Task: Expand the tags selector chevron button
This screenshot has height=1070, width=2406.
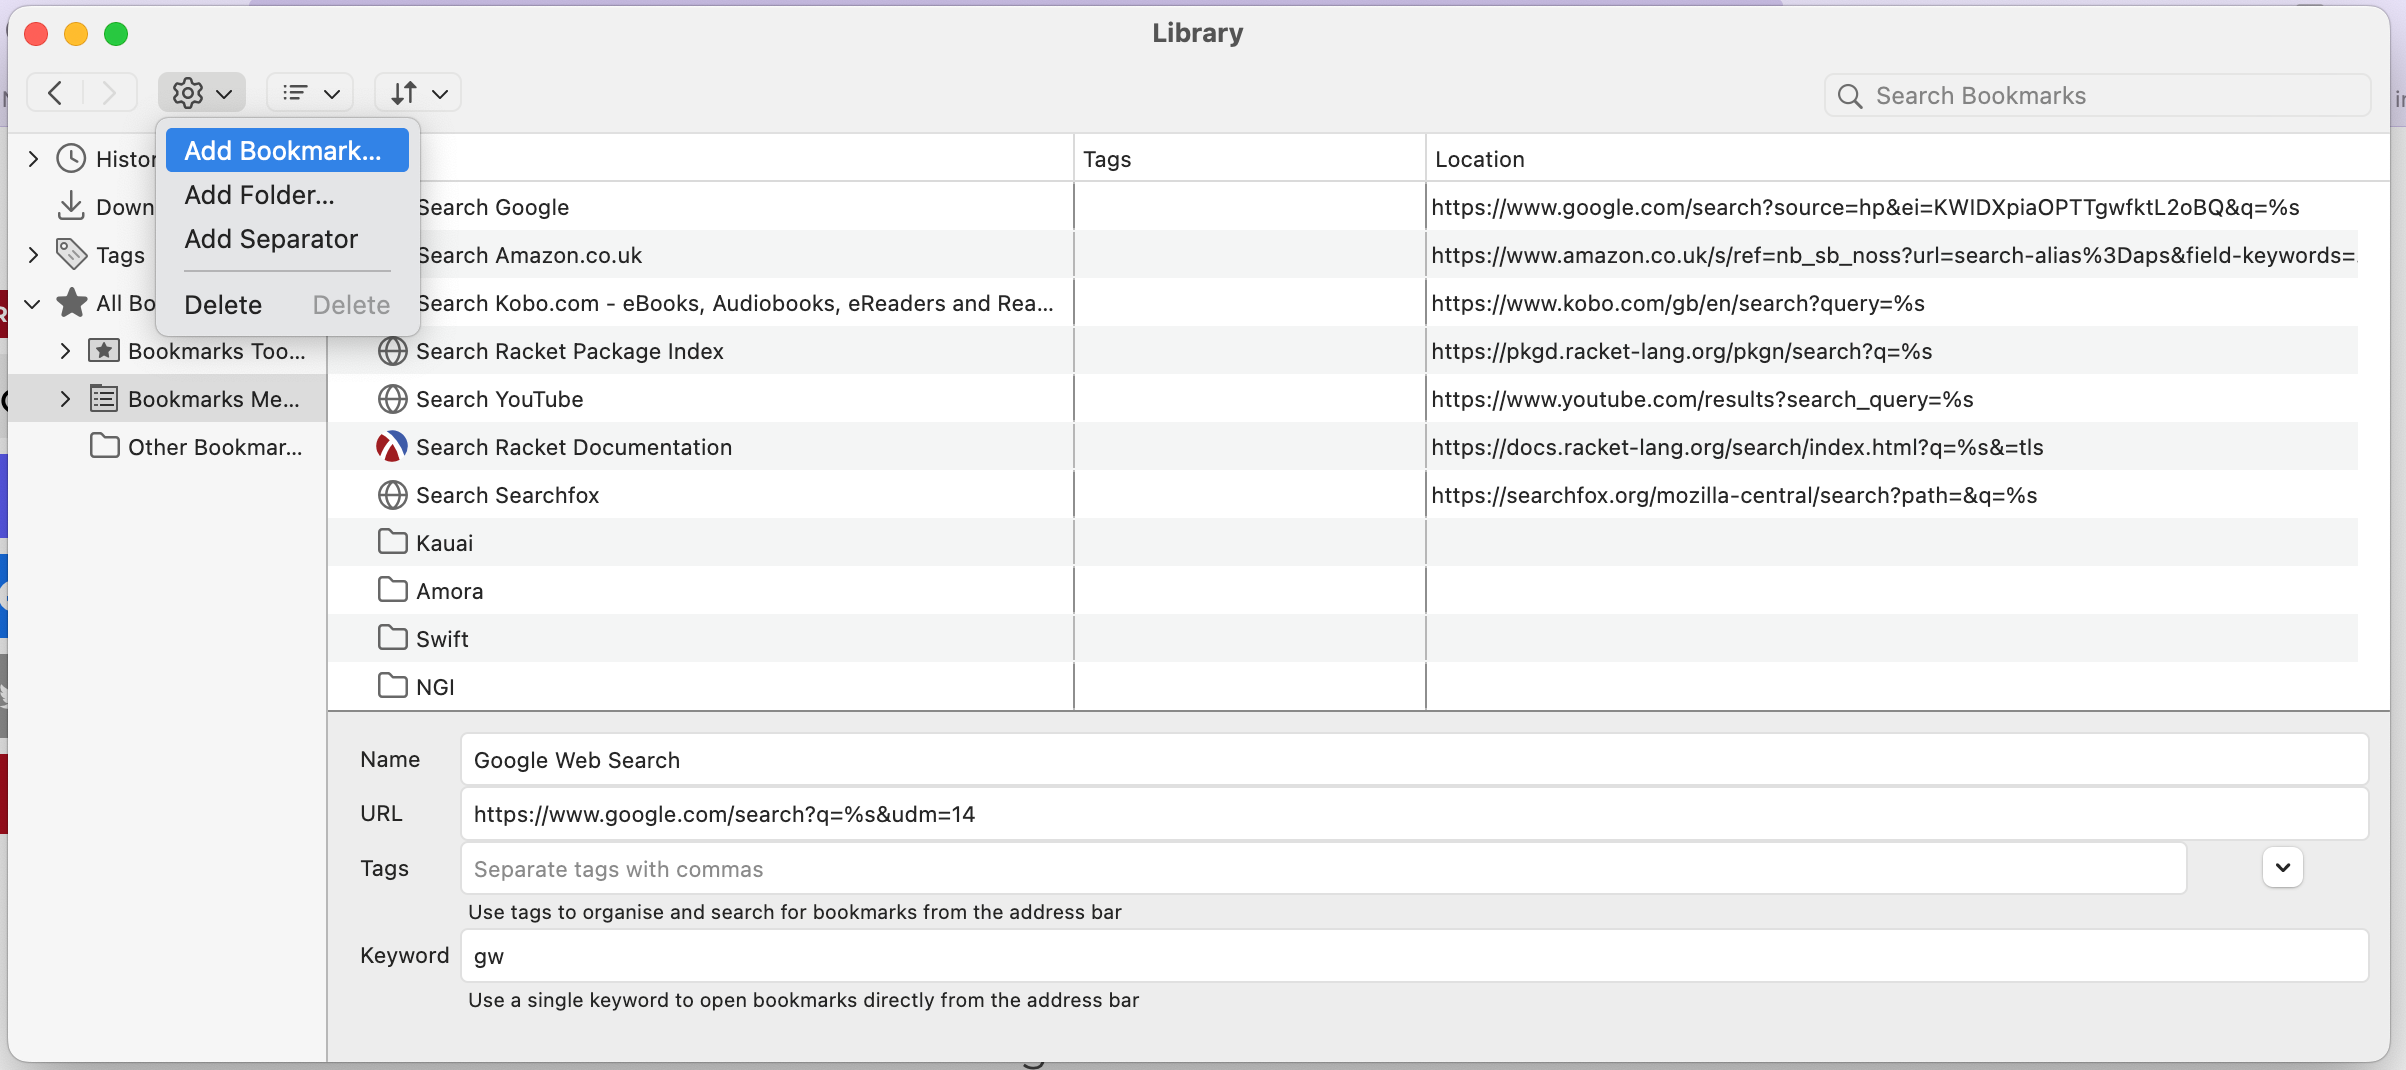Action: point(2282,867)
